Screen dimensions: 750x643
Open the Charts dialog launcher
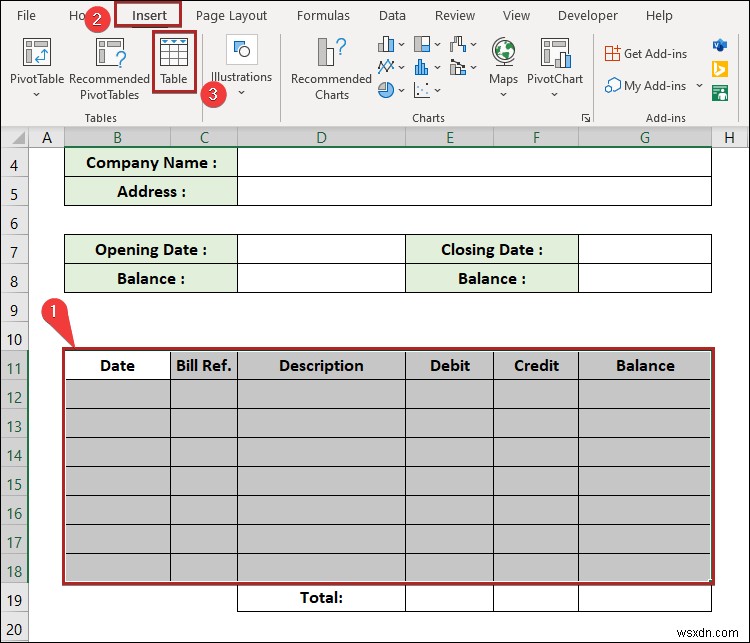tap(585, 118)
